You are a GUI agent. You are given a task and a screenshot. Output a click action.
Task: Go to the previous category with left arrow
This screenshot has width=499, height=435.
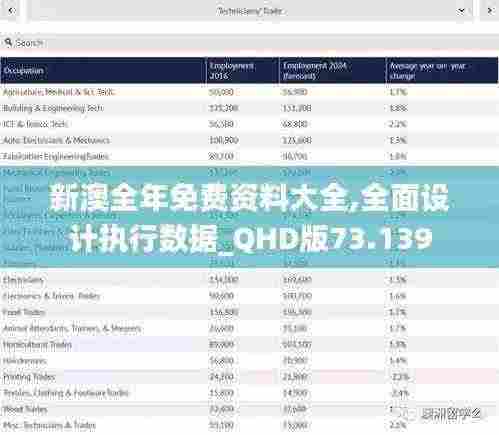tap(12, 11)
